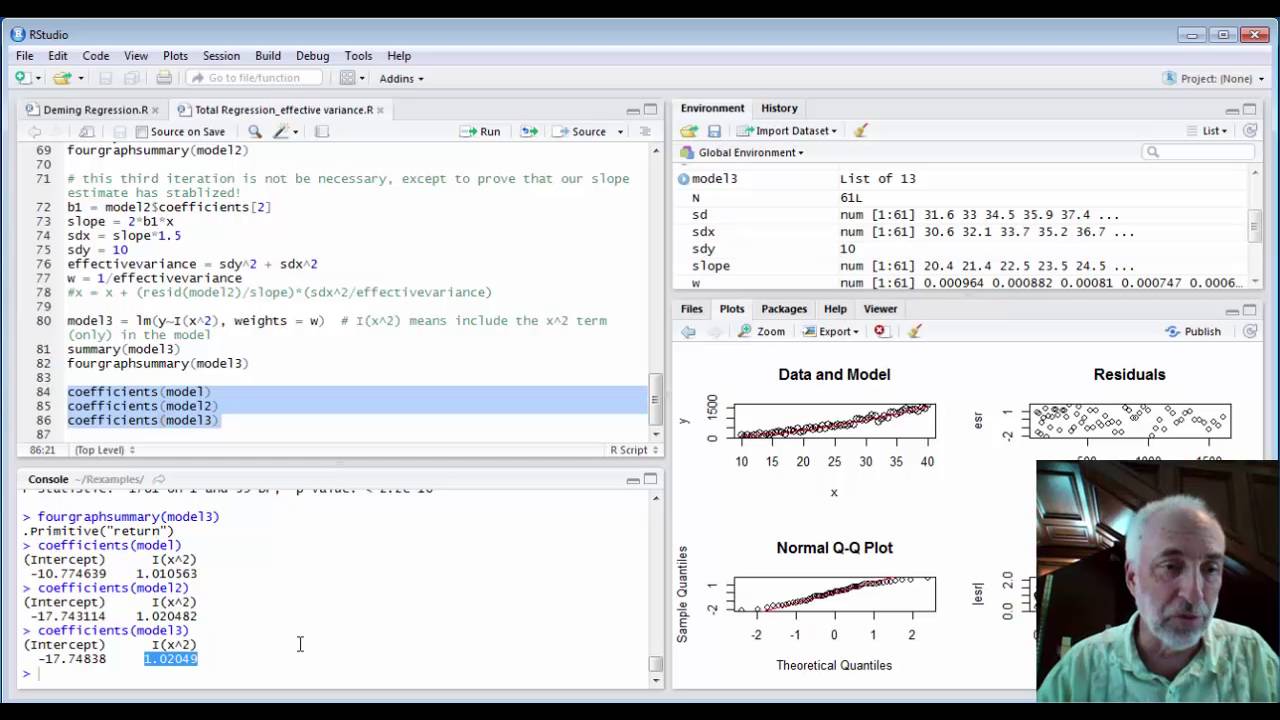Click the compile report notebook icon
This screenshot has height=720, width=1280.
[321, 131]
